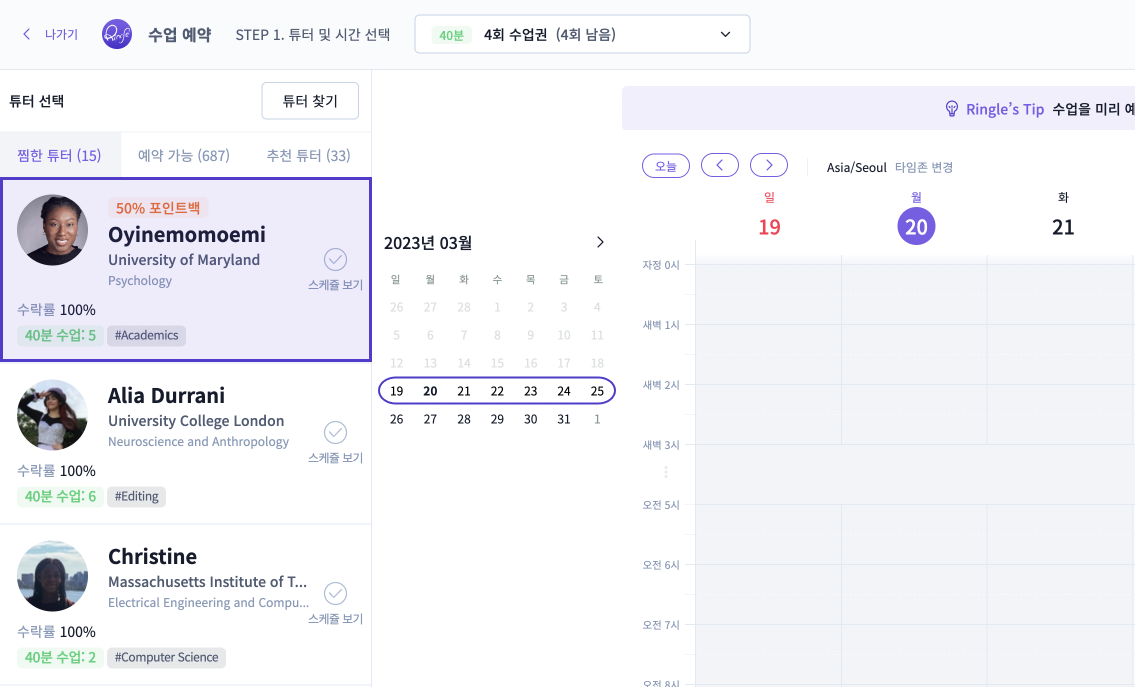The image size is (1135, 687).
Task: Switch to 예약 가능 (687) tab
Action: 184,156
